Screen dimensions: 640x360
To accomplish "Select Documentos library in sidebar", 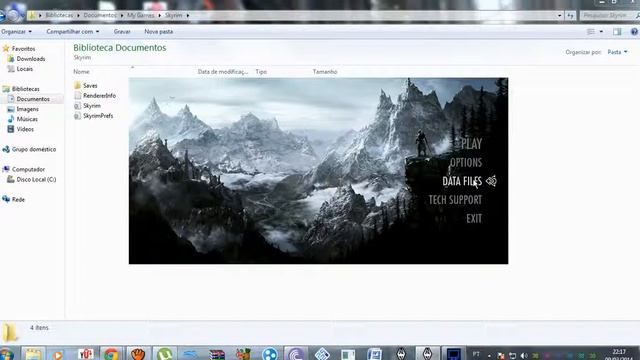I will (29, 99).
